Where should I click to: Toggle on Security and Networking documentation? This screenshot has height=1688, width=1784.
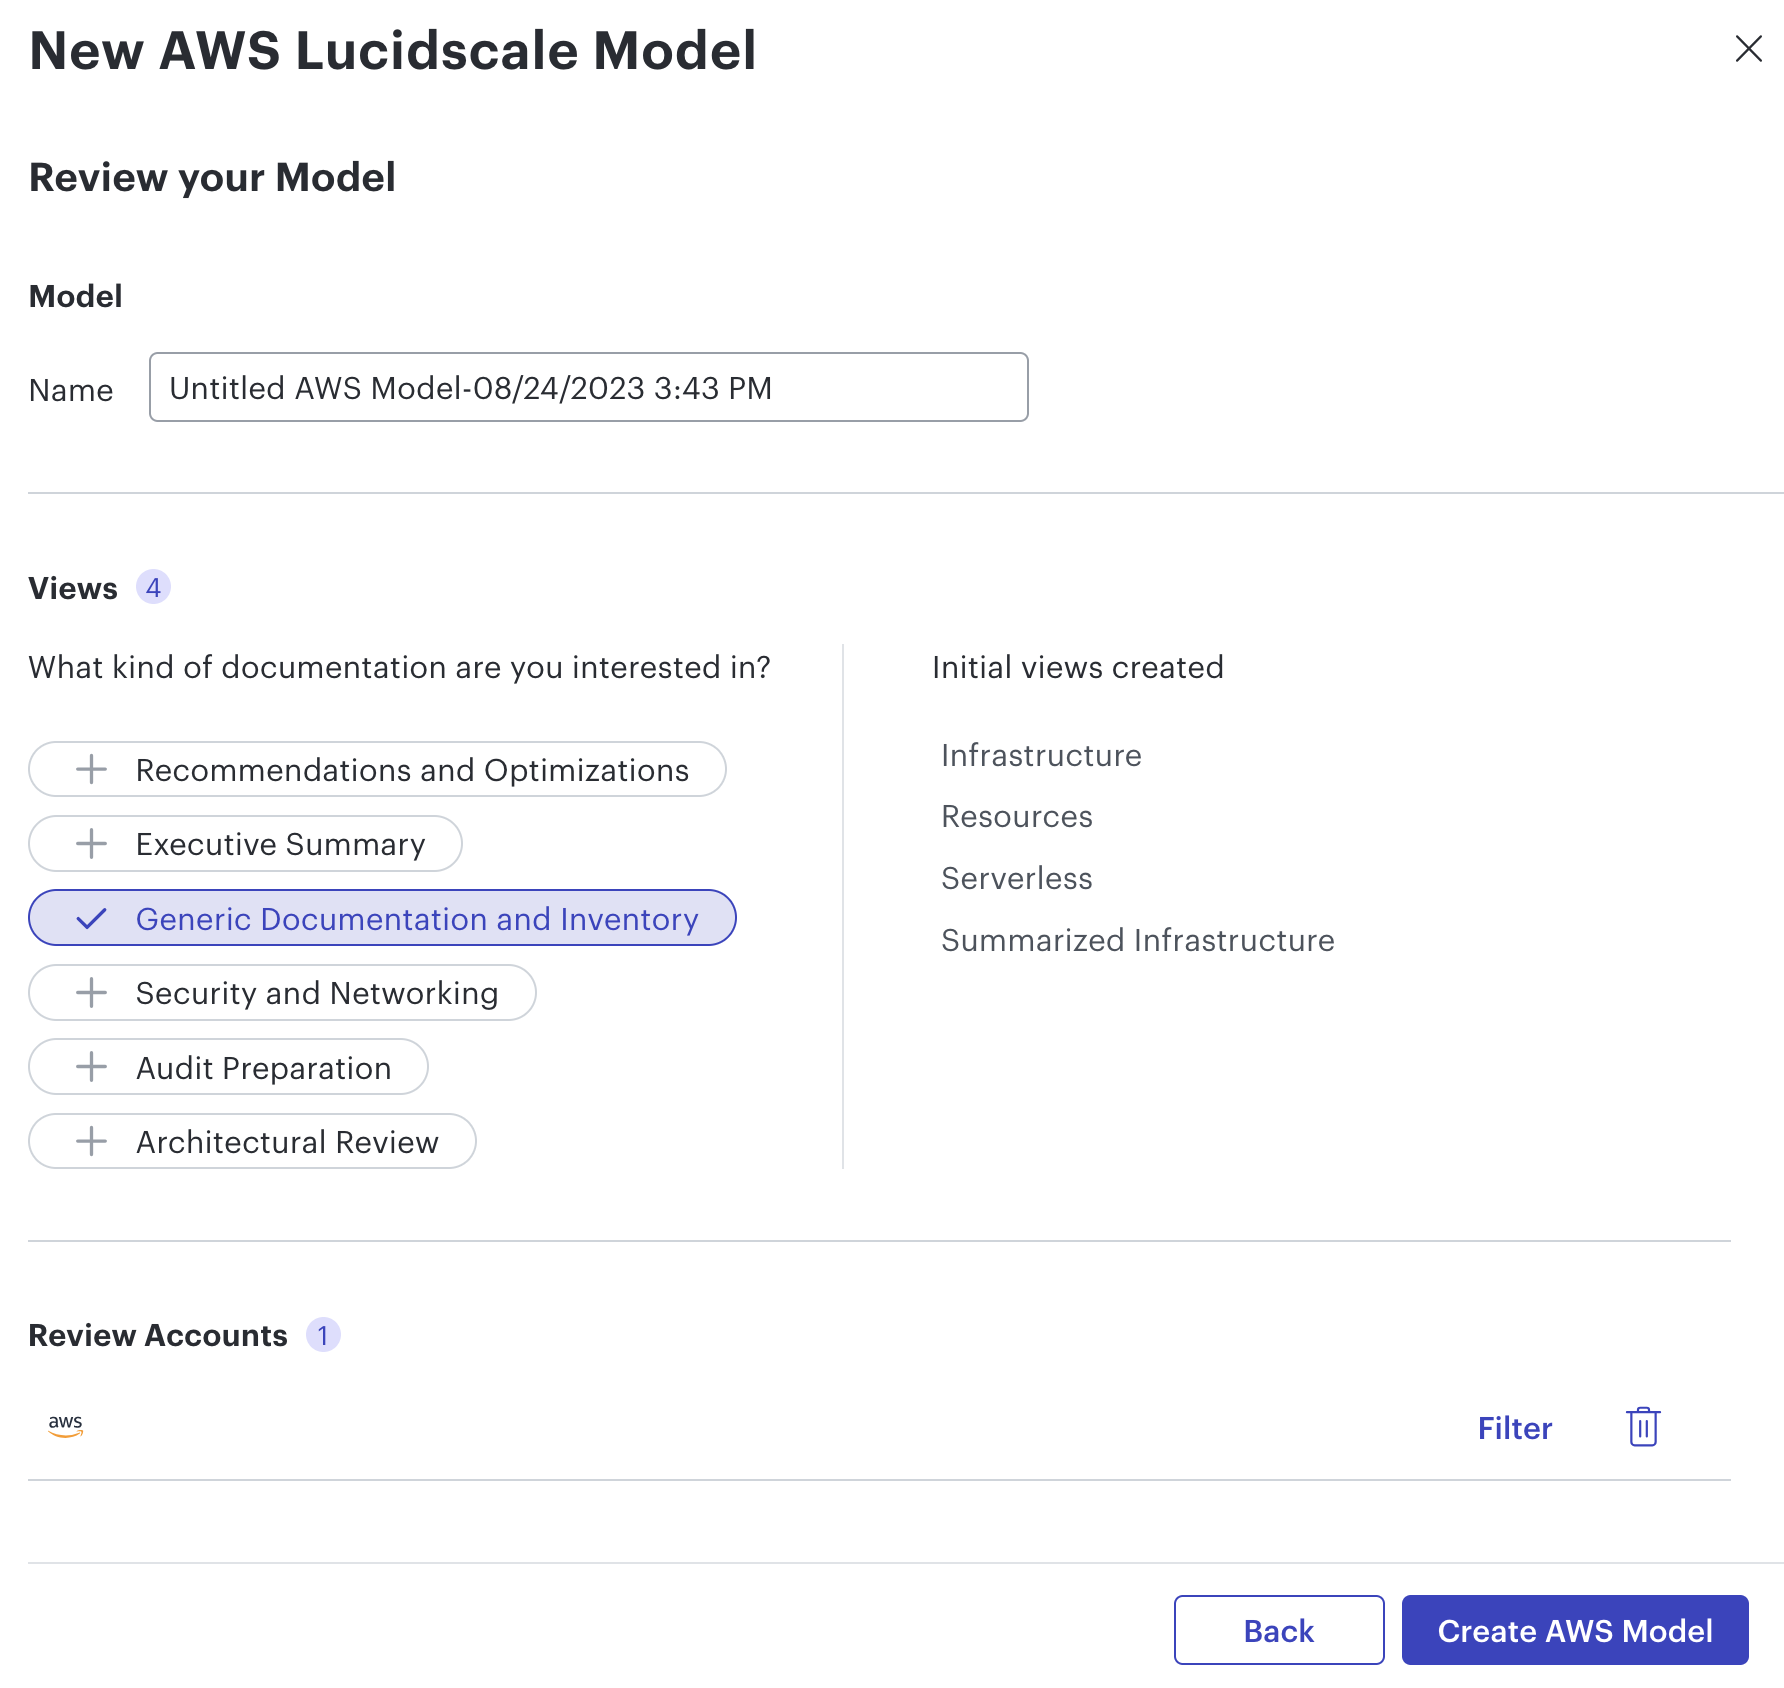(282, 992)
